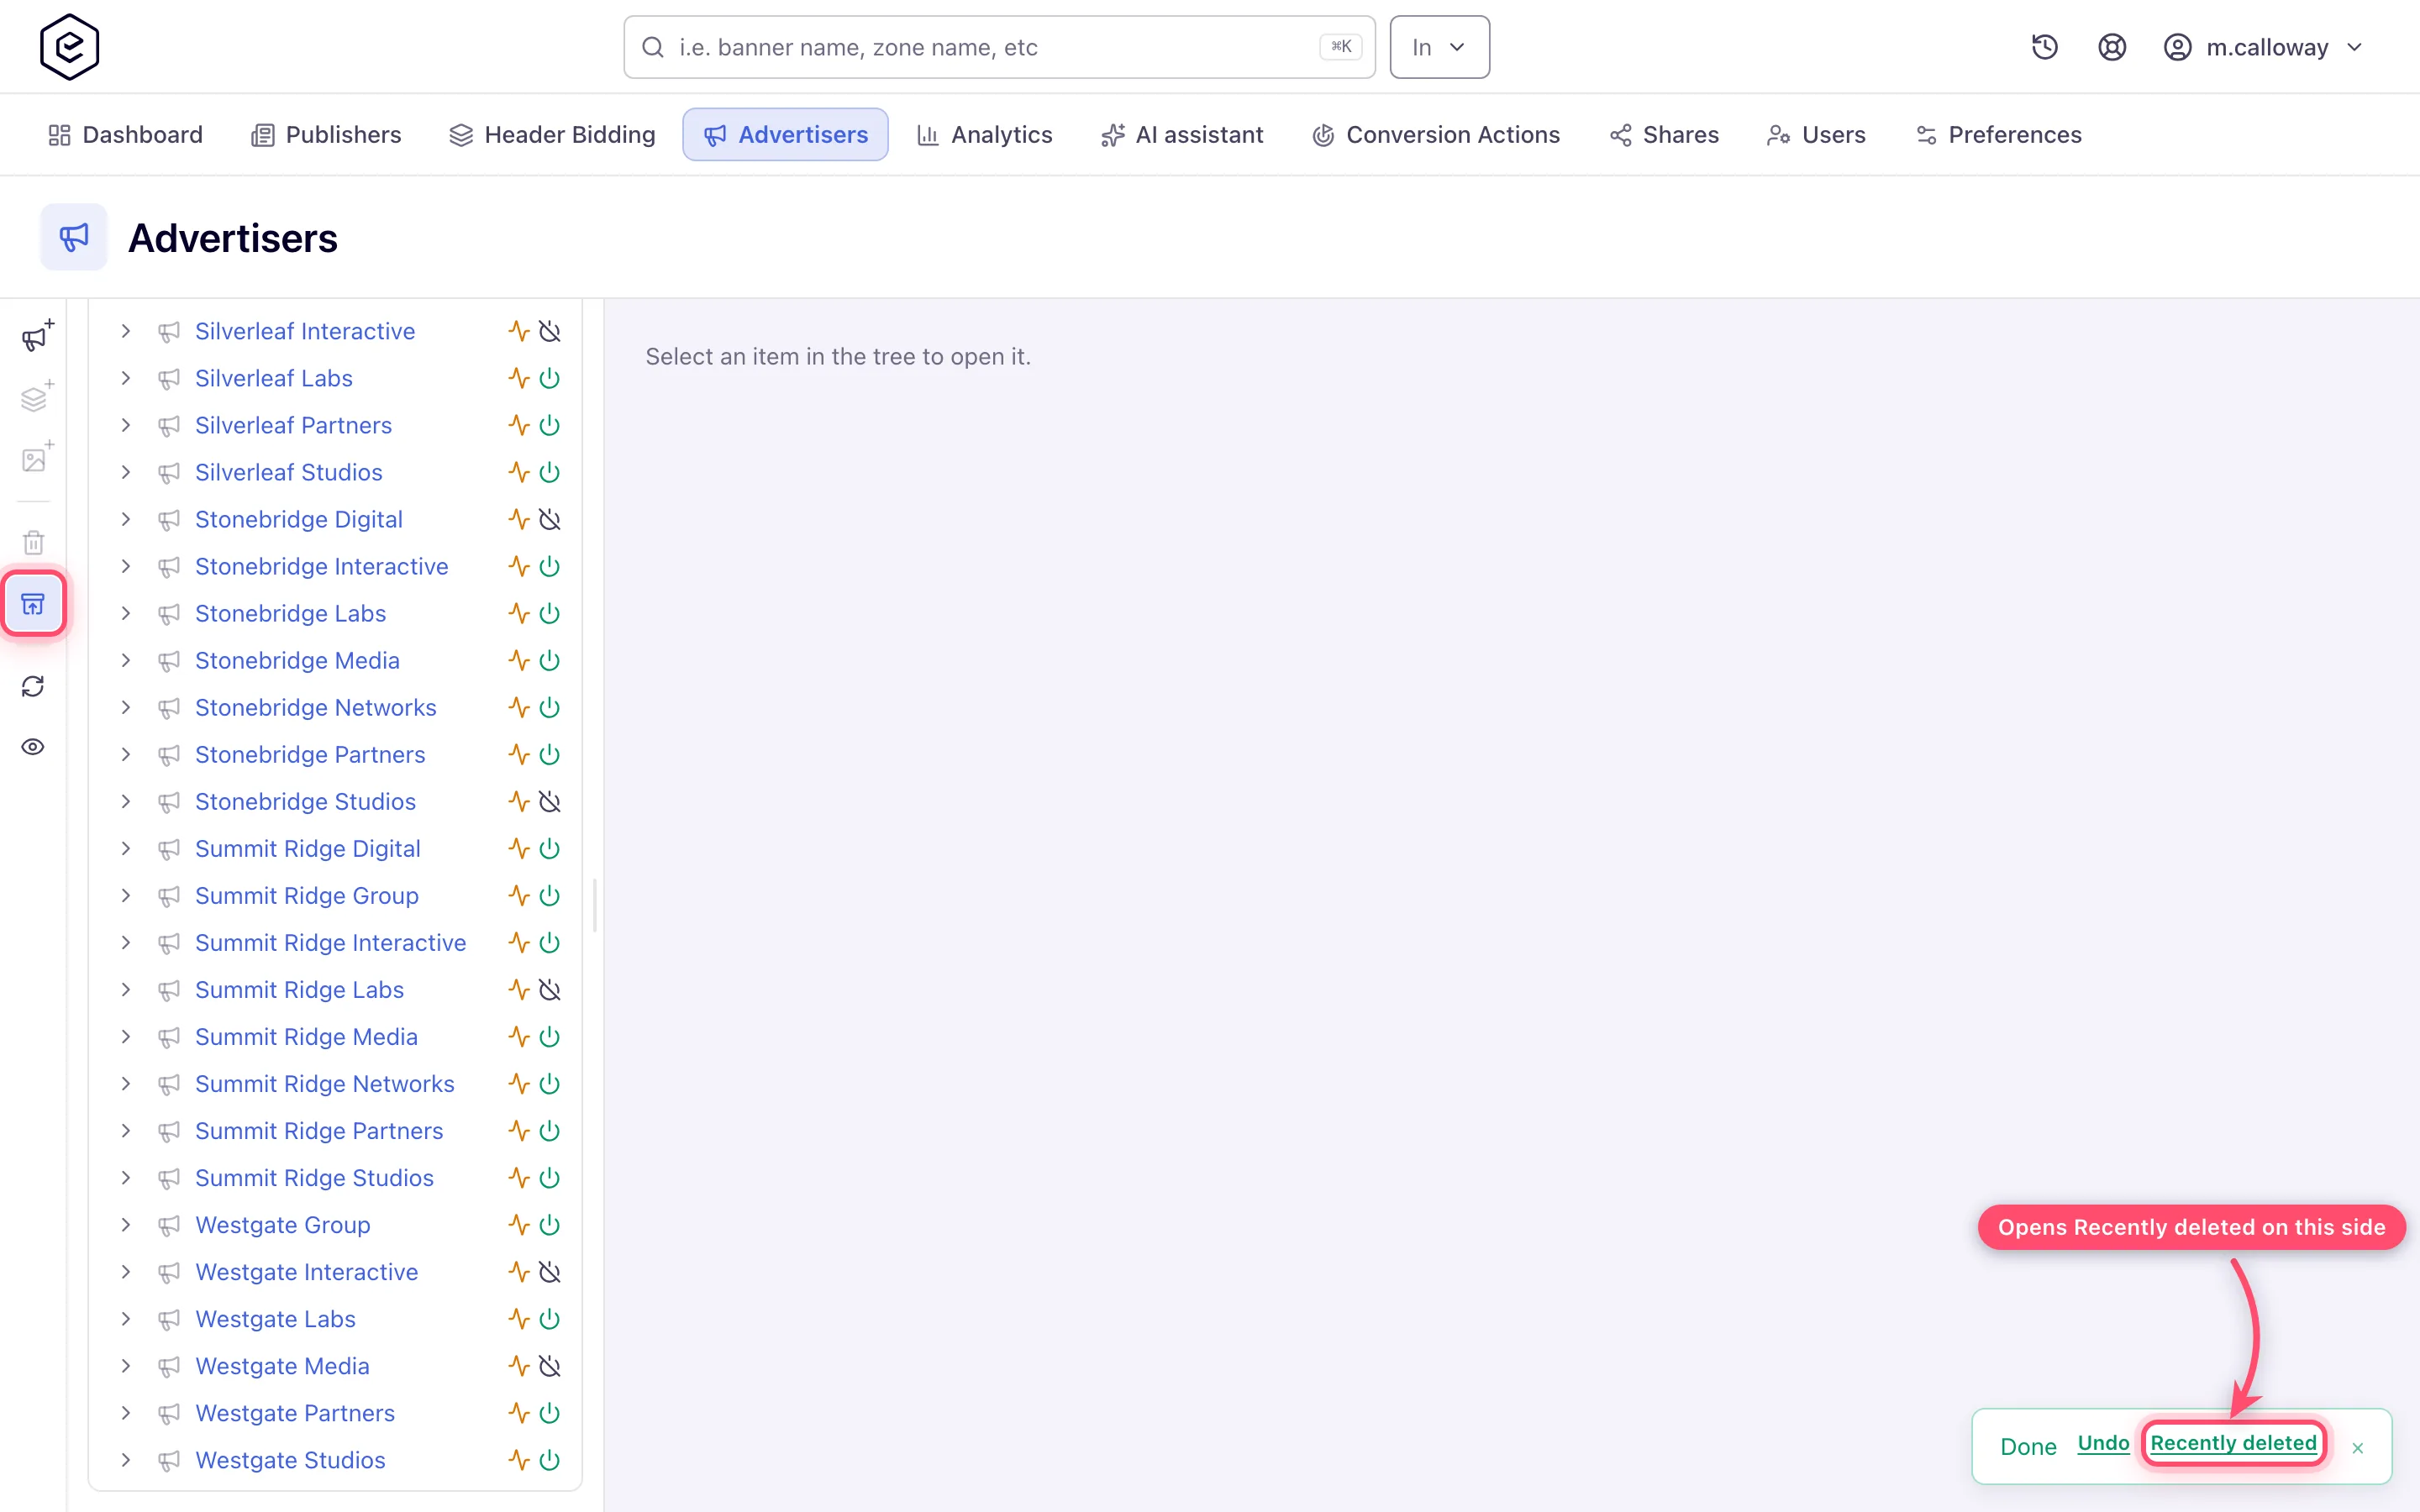Expand the Westgate Group tree item
The height and width of the screenshot is (1512, 2420).
pos(126,1225)
